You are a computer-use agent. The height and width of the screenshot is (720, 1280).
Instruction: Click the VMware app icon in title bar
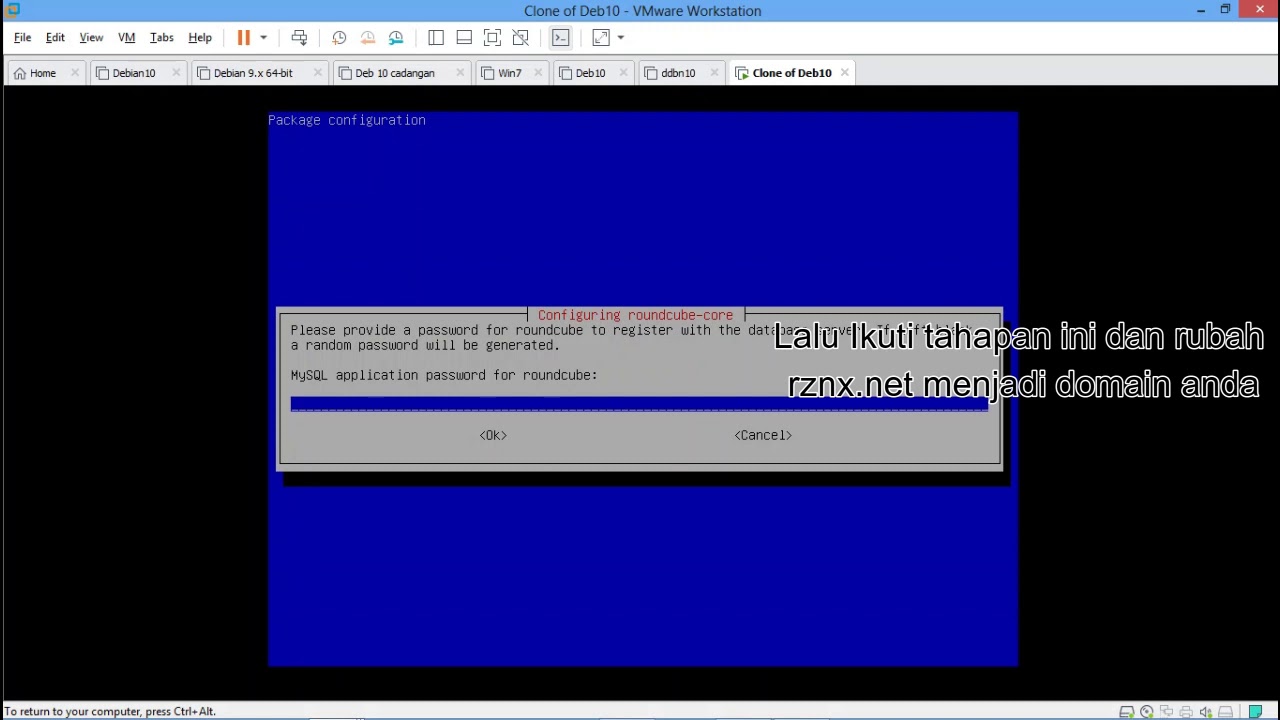(x=13, y=10)
